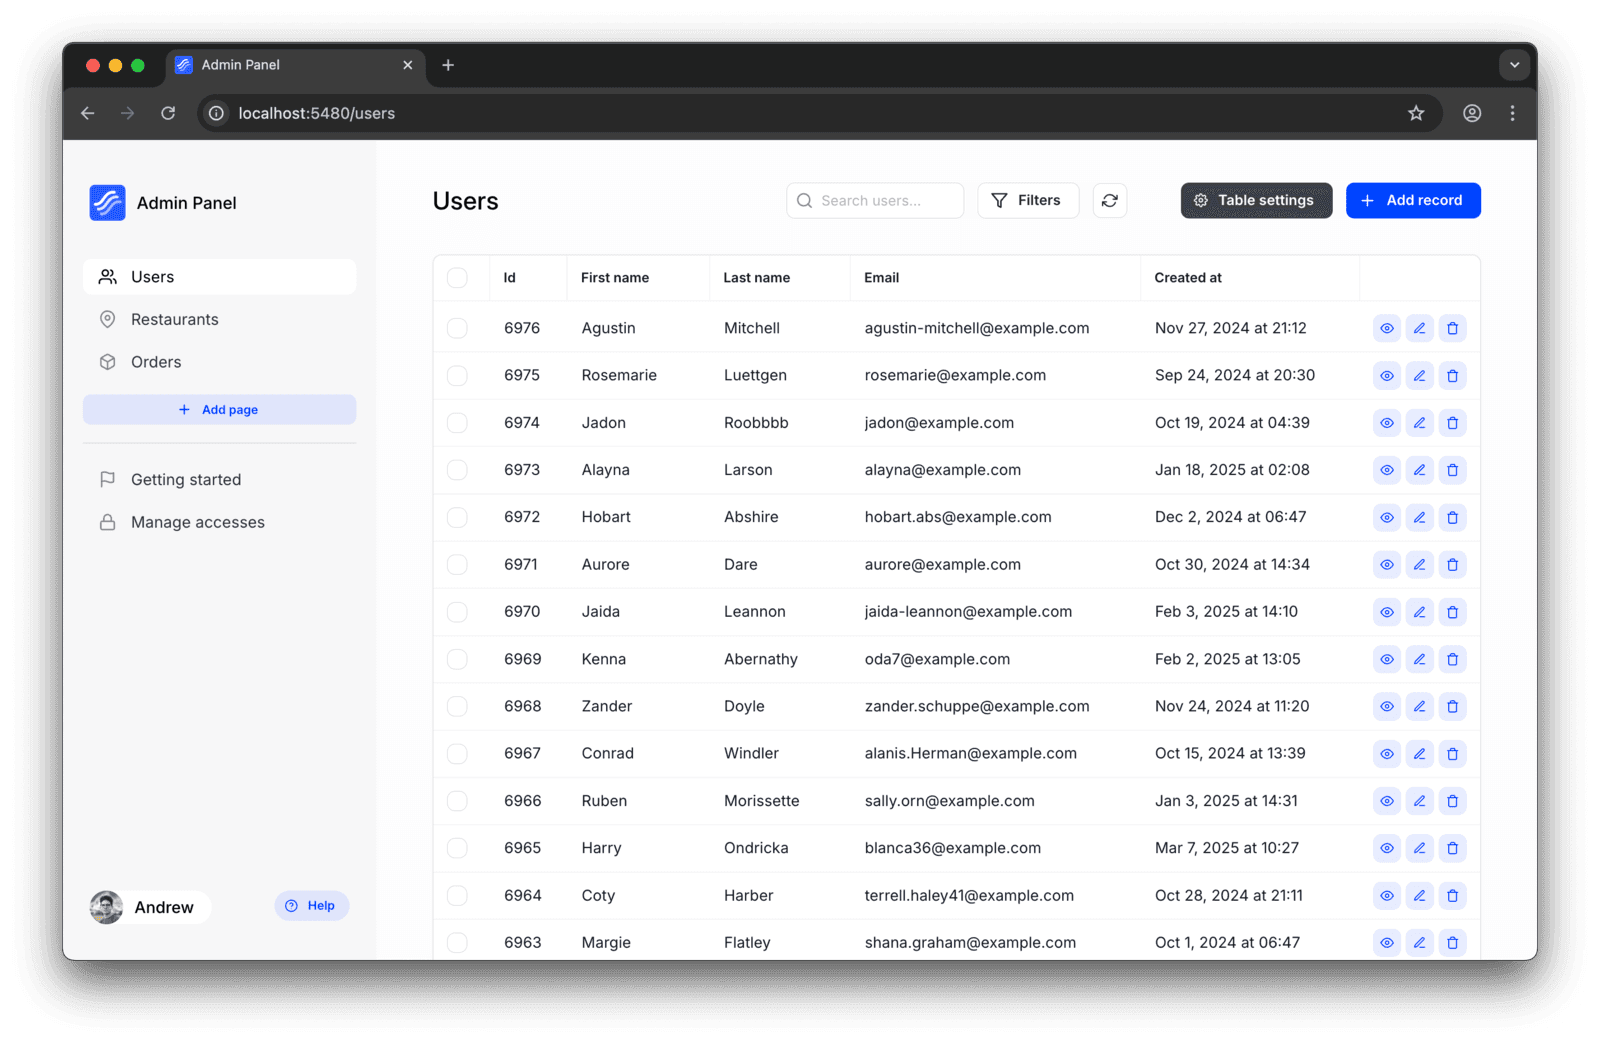1600x1043 pixels.
Task: Delete the Jadon Roobbbb record
Action: coord(1452,423)
